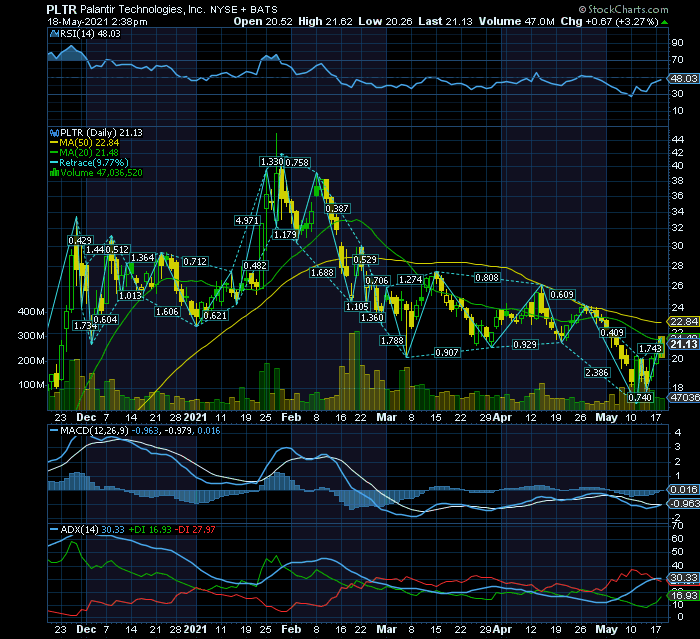Viewport: 700px width, 639px height.
Task: Click the 0.016 value tag on the MACD axis
Action: pos(683,490)
